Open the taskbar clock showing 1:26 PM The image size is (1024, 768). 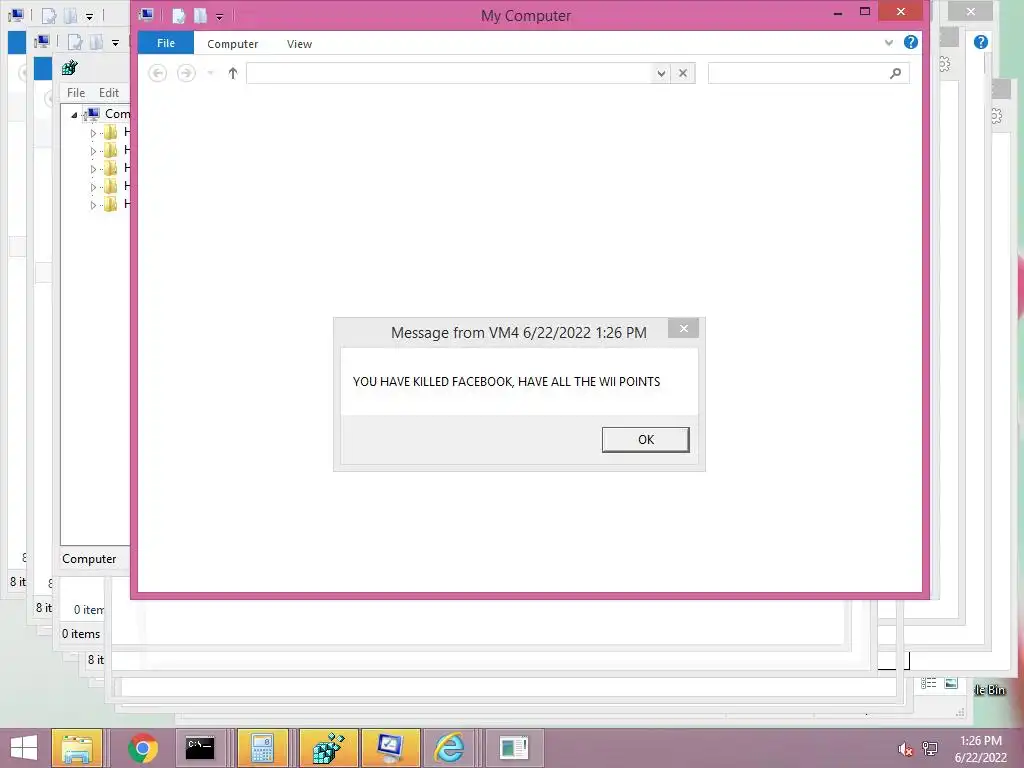point(980,749)
